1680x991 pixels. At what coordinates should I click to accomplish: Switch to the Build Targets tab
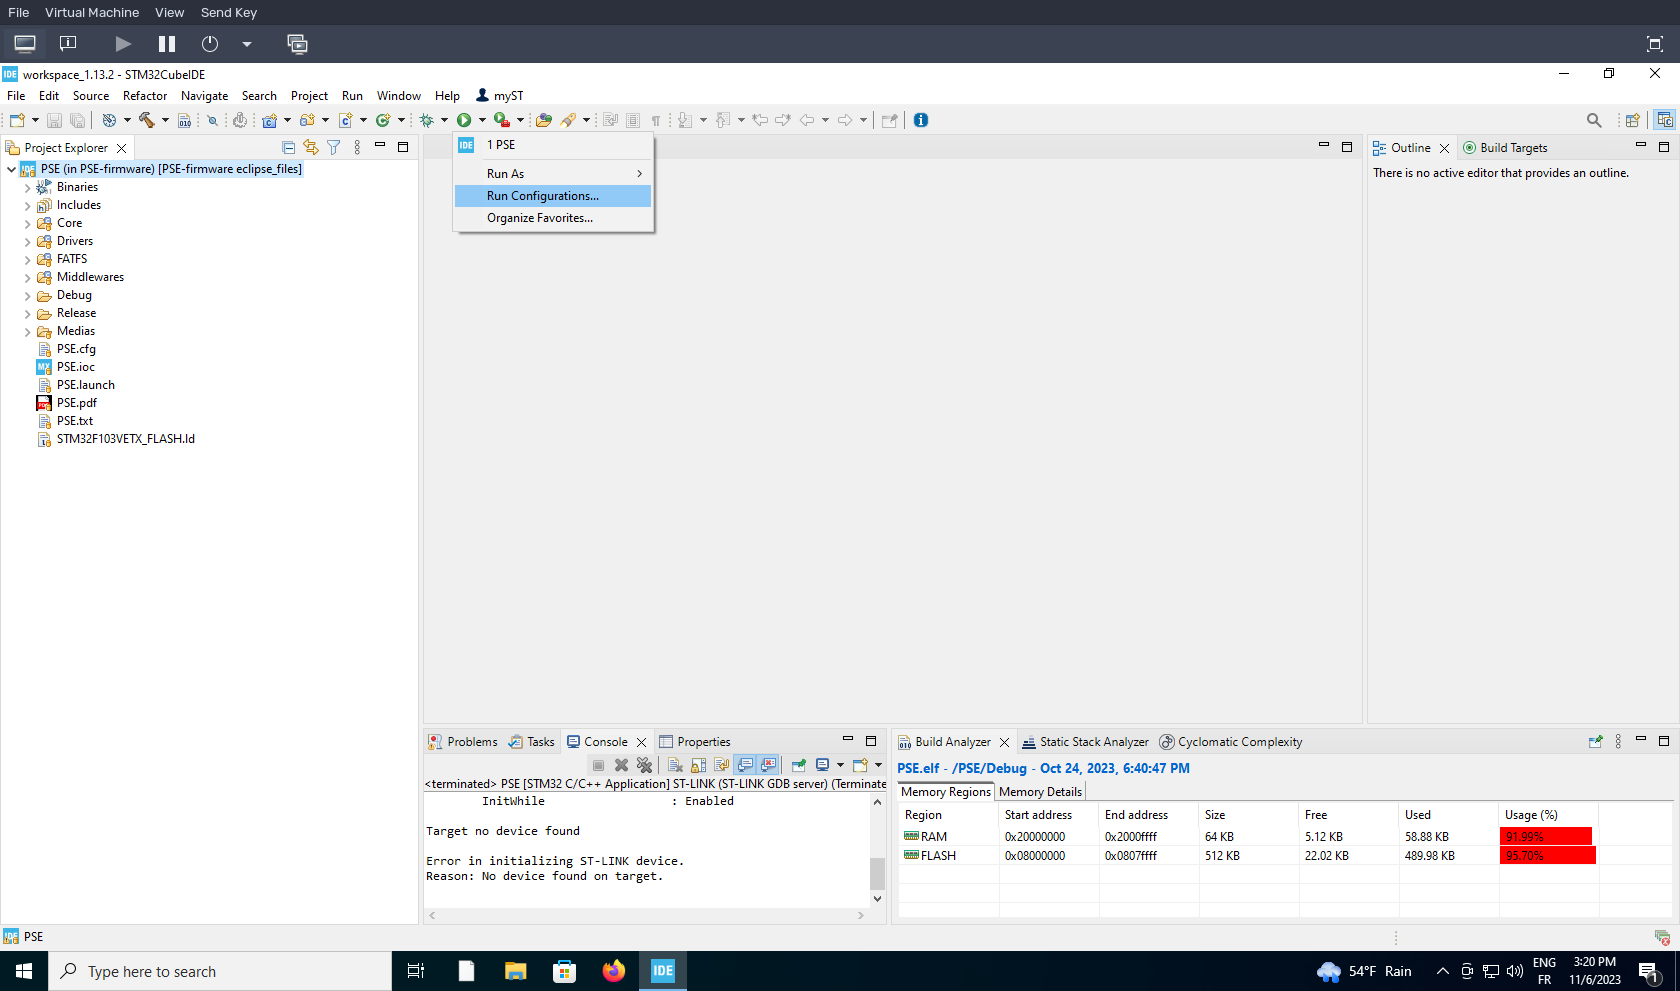(1505, 148)
